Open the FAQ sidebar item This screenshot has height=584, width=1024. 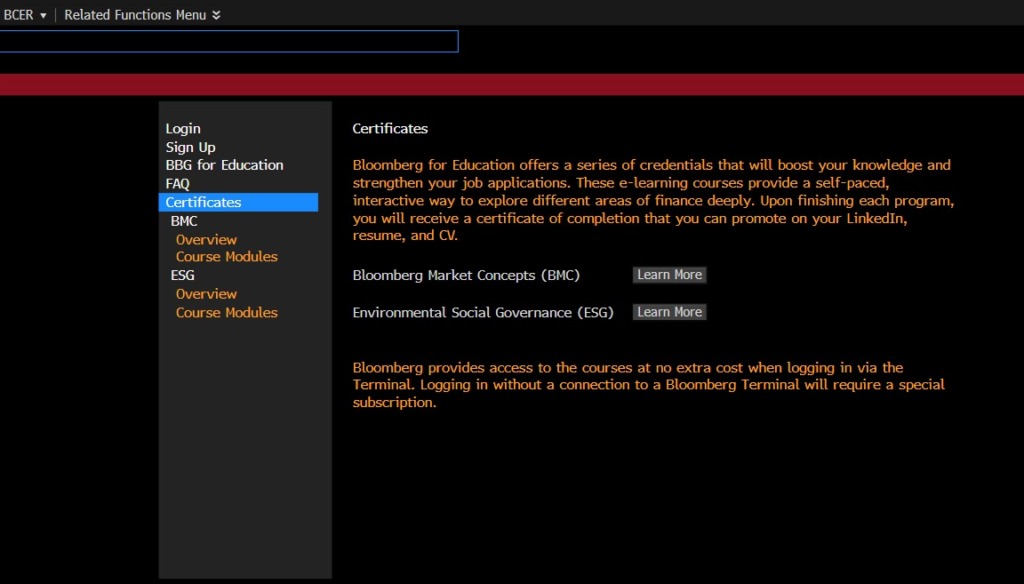click(177, 184)
